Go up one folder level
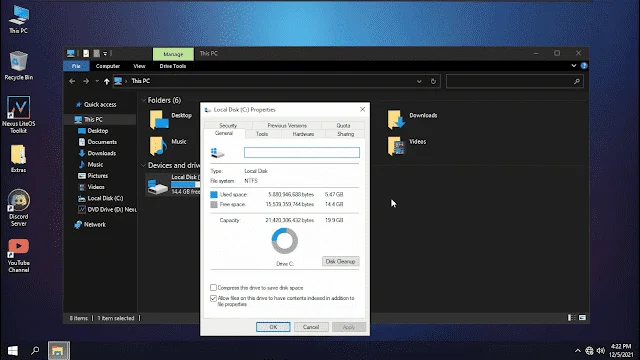 (107, 81)
